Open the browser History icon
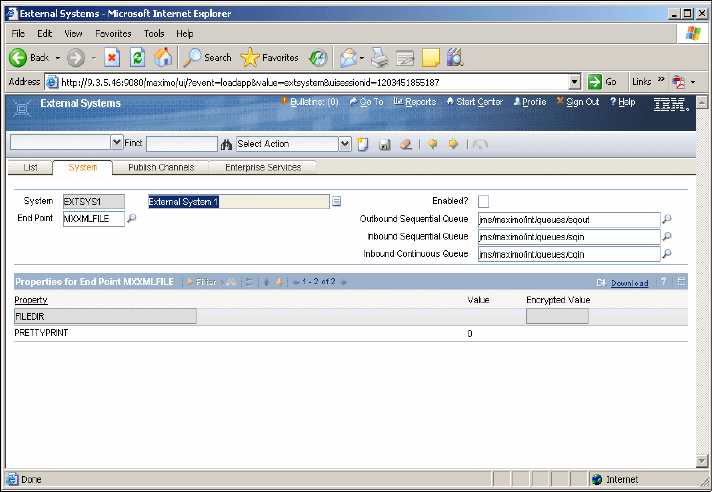The height and width of the screenshot is (492, 712). [x=318, y=58]
